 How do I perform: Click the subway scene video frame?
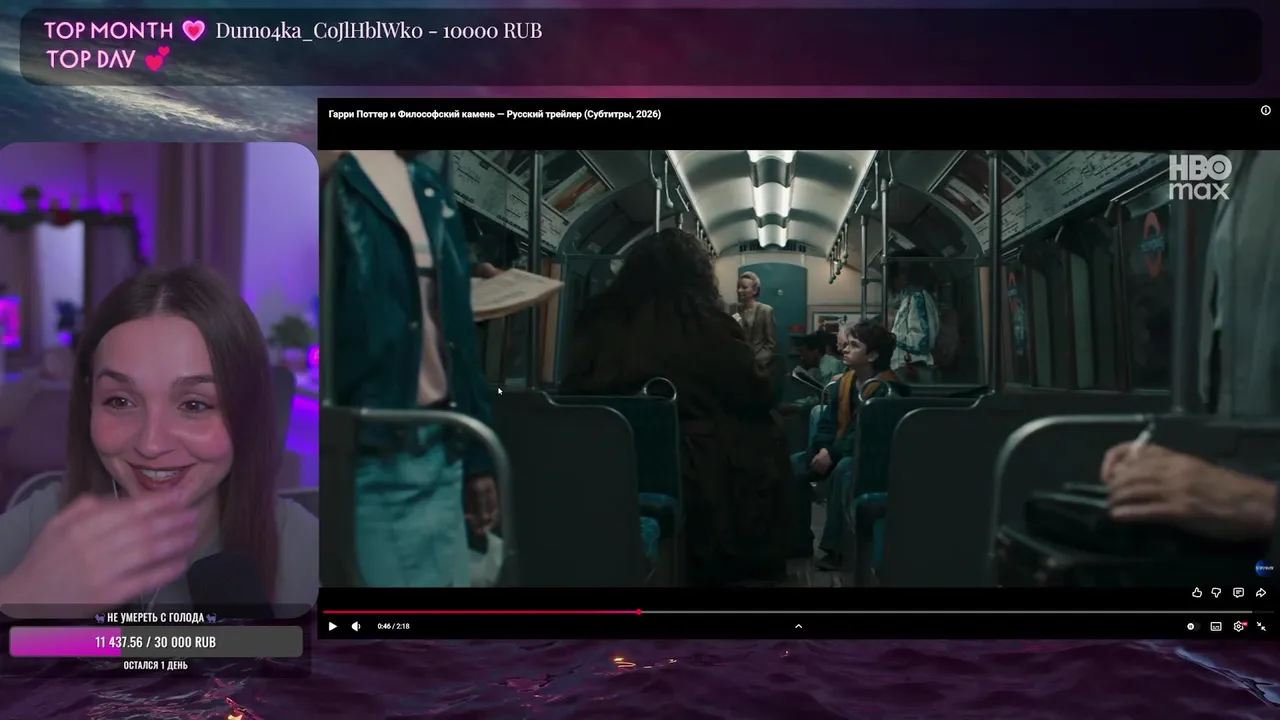[x=799, y=368]
